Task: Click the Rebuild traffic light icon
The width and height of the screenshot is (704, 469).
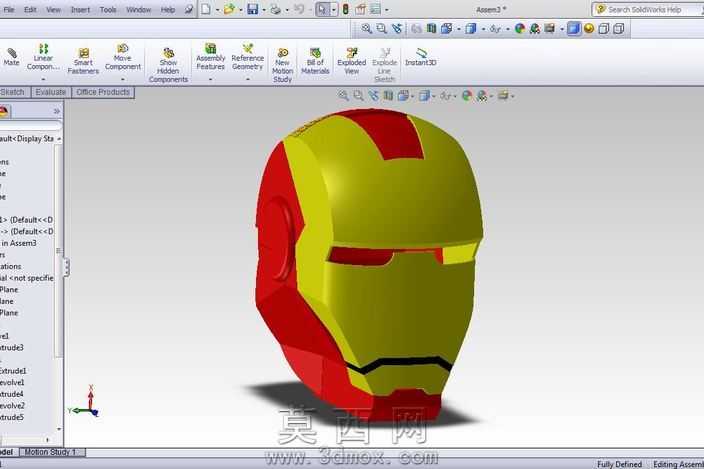Action: tap(346, 9)
